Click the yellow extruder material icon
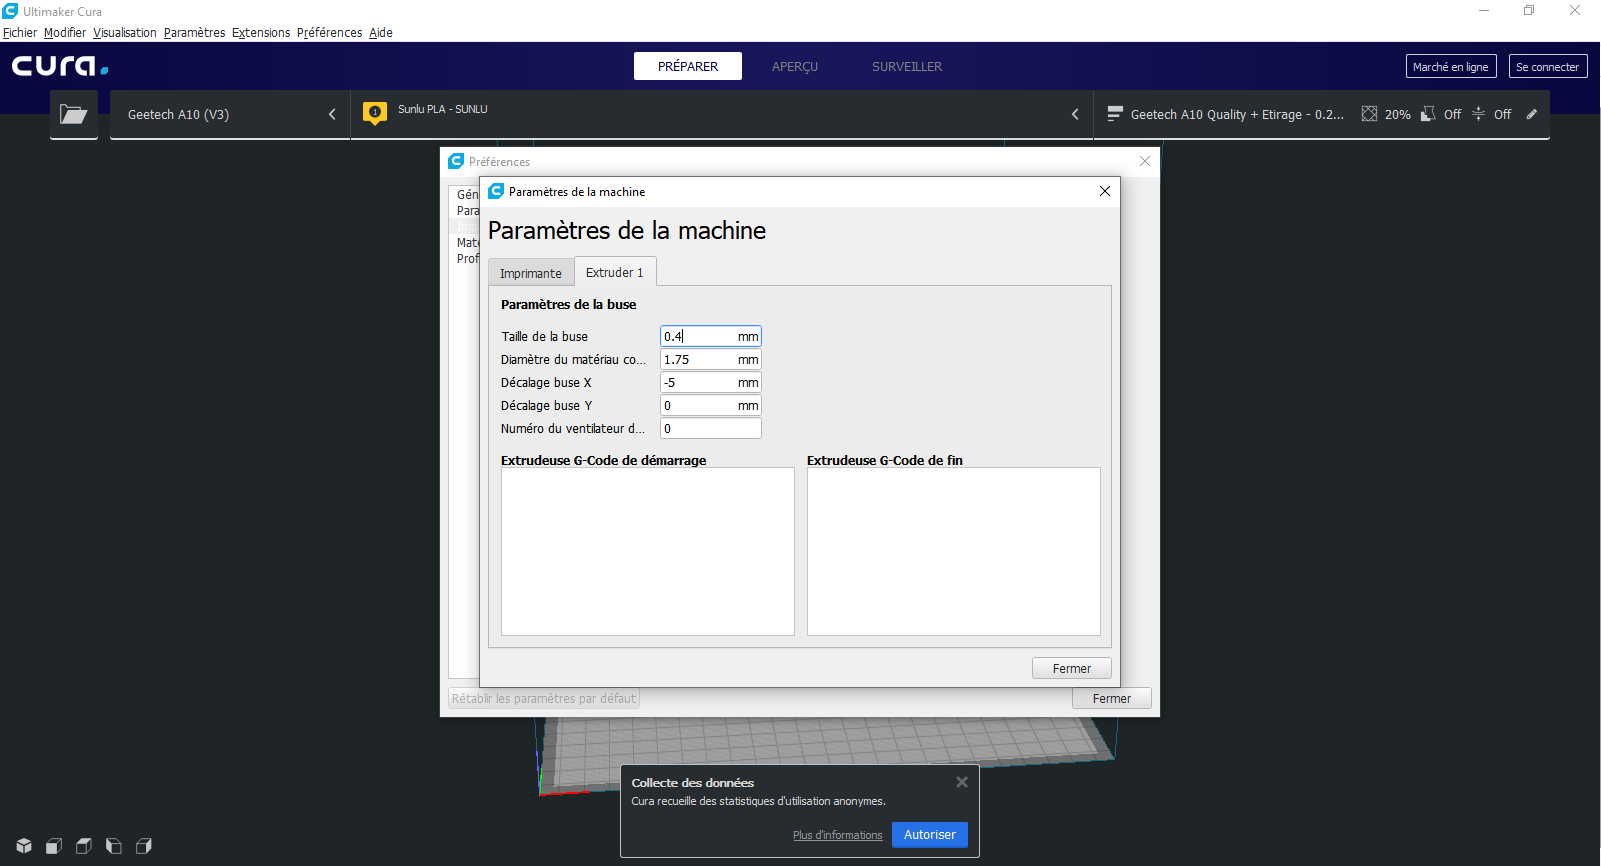This screenshot has width=1601, height=866. (x=375, y=113)
